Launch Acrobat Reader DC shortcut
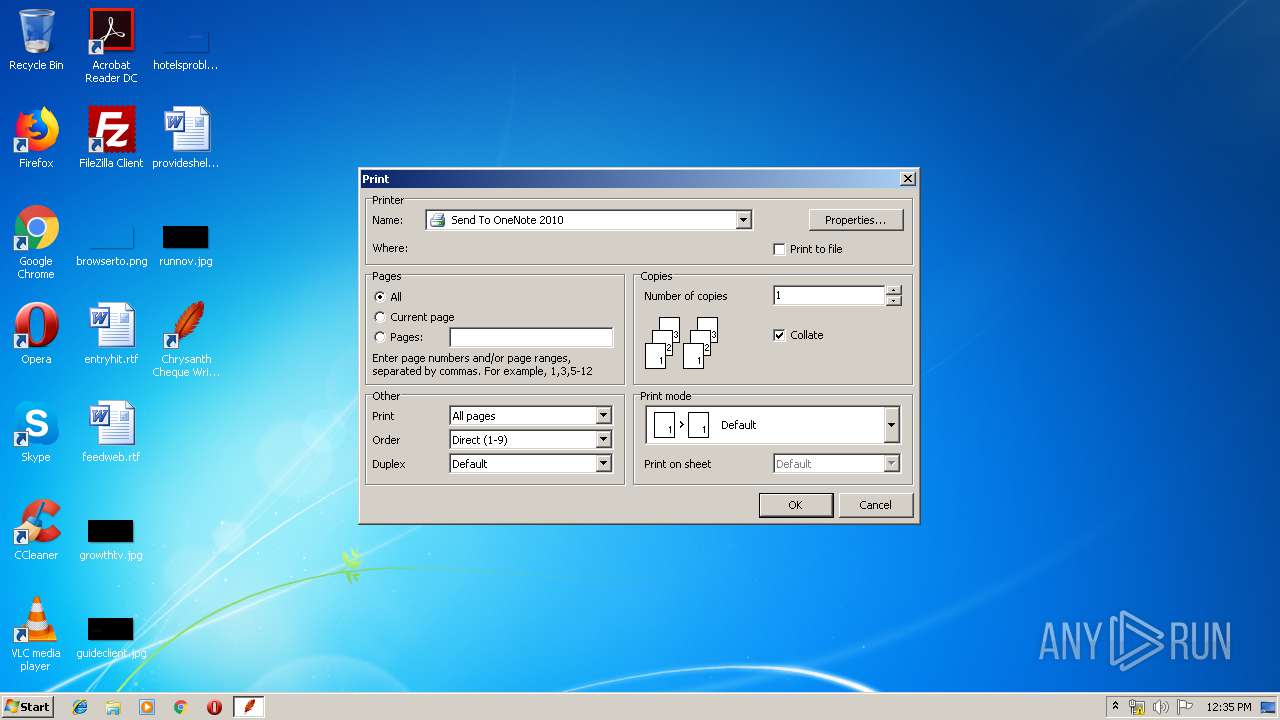This screenshot has width=1280, height=720. click(111, 47)
